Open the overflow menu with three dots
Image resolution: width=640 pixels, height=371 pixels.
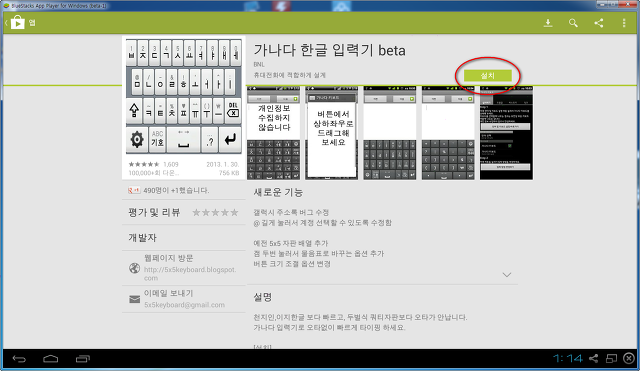[624, 23]
